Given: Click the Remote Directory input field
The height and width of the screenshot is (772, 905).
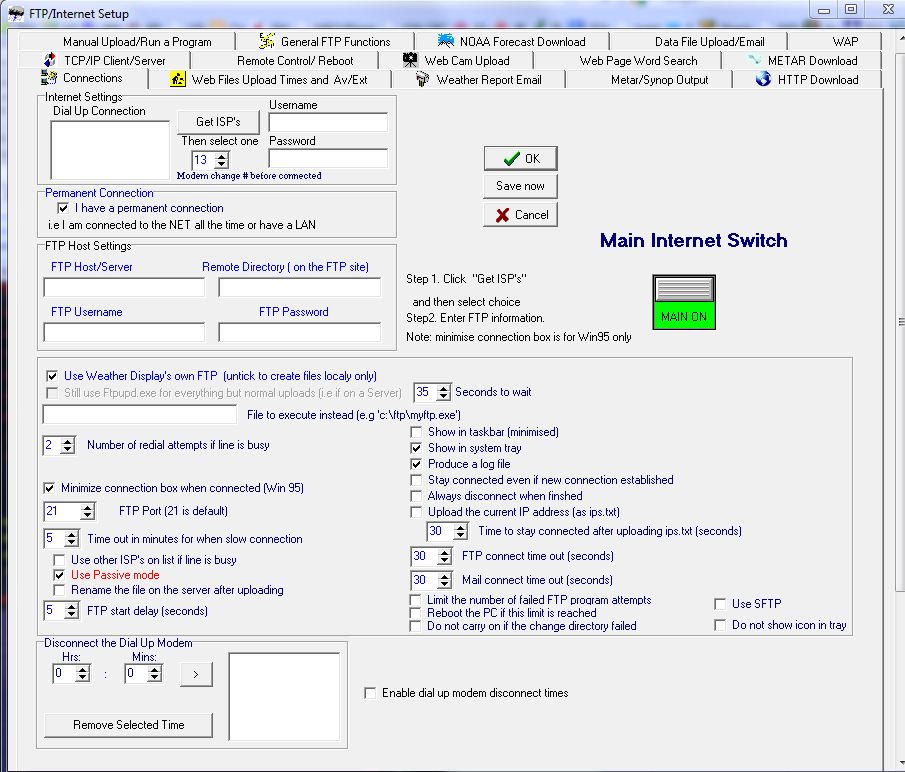Looking at the screenshot, I should coord(300,287).
